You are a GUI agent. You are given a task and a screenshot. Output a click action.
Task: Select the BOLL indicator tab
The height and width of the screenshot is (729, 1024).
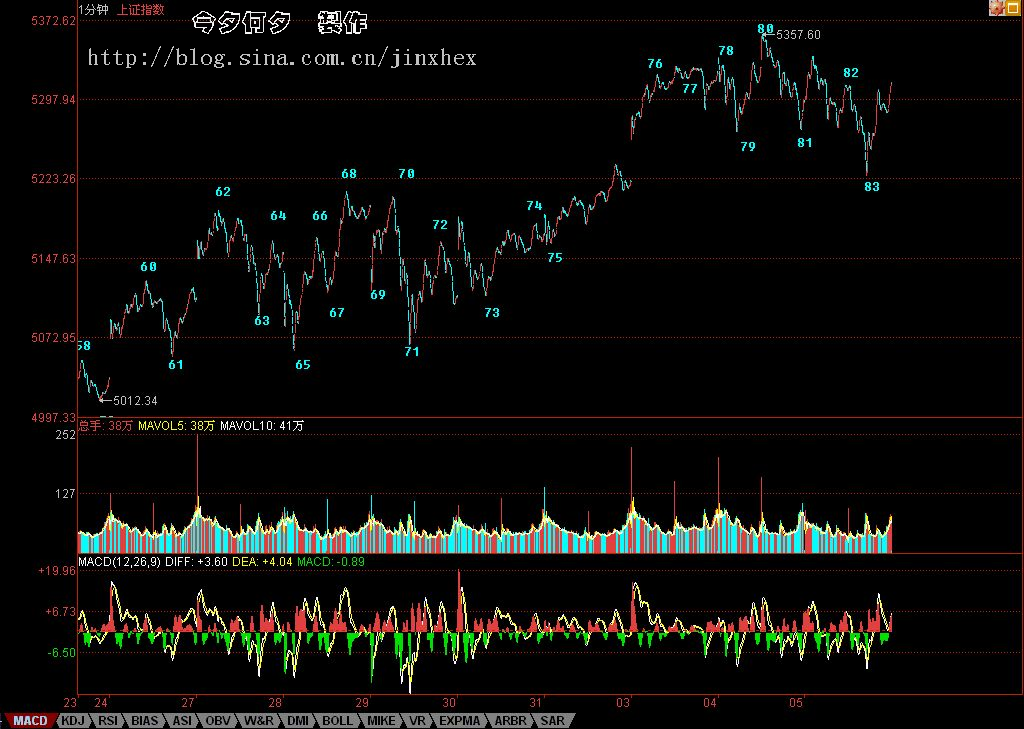click(x=337, y=720)
